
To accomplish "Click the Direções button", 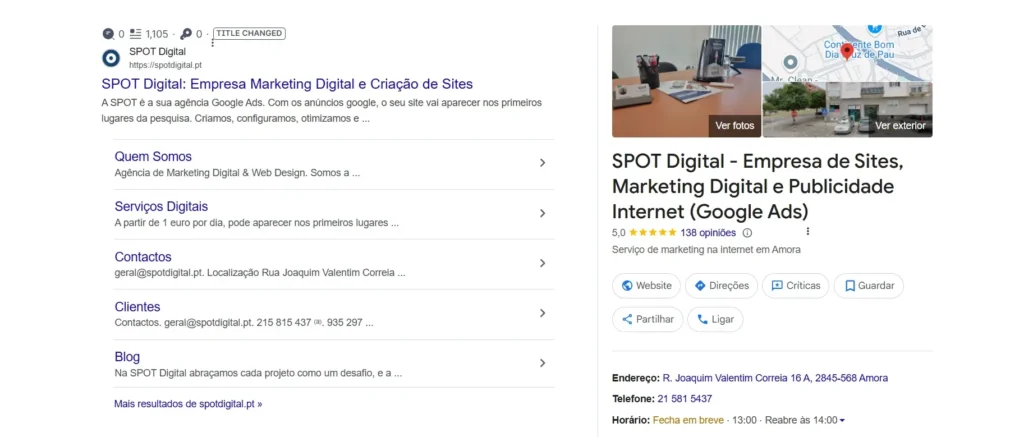I will (x=721, y=285).
